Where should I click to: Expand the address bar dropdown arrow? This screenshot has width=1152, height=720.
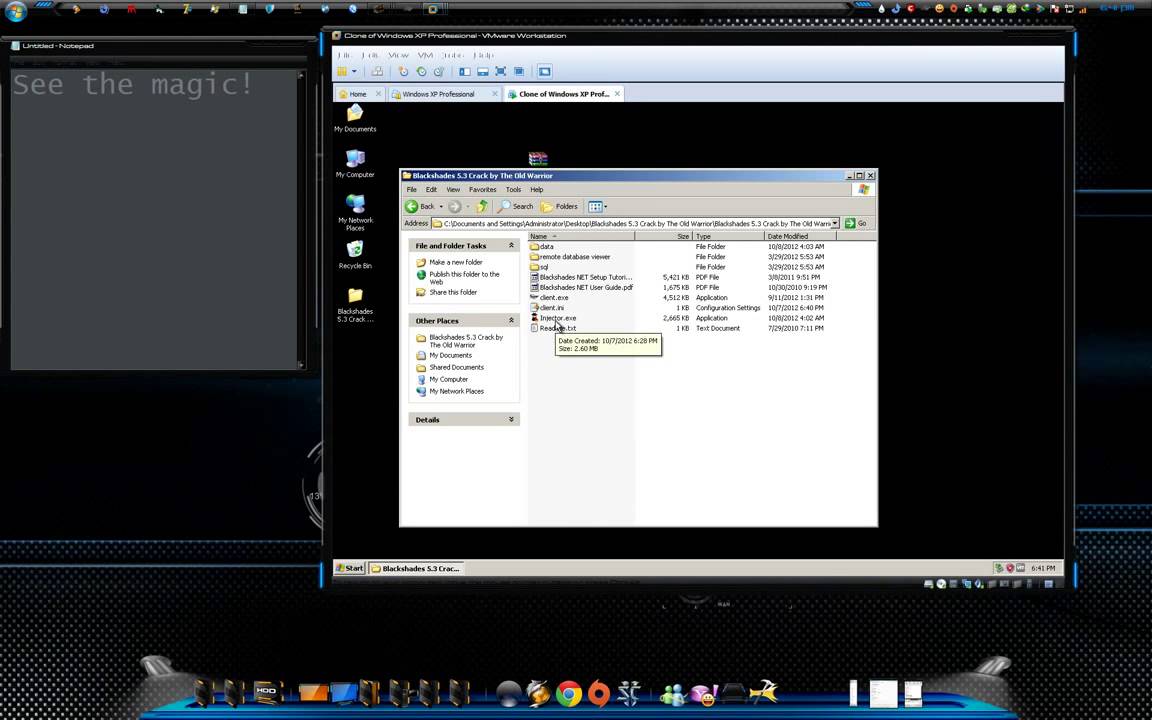[835, 223]
